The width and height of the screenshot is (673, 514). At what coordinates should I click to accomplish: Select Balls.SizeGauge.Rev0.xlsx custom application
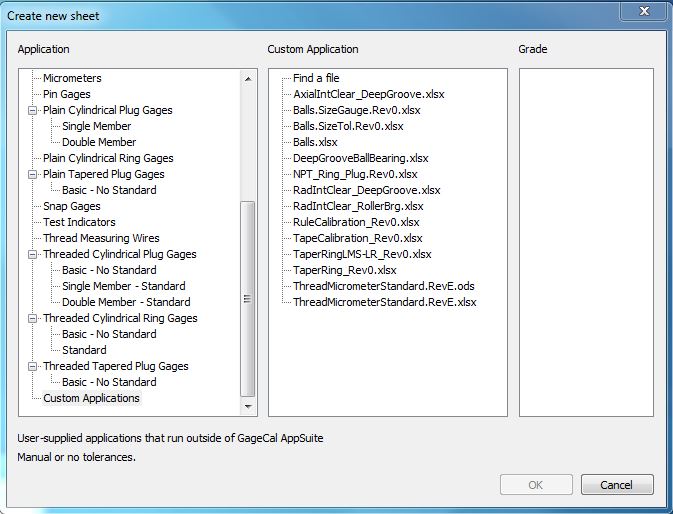point(357,110)
